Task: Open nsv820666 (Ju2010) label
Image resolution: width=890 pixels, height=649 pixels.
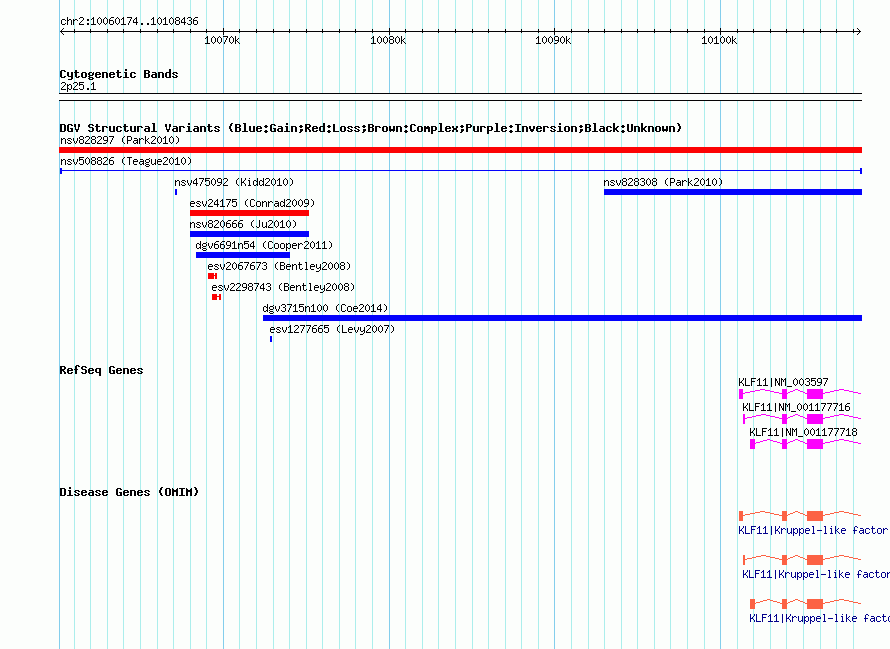Action: pos(243,224)
